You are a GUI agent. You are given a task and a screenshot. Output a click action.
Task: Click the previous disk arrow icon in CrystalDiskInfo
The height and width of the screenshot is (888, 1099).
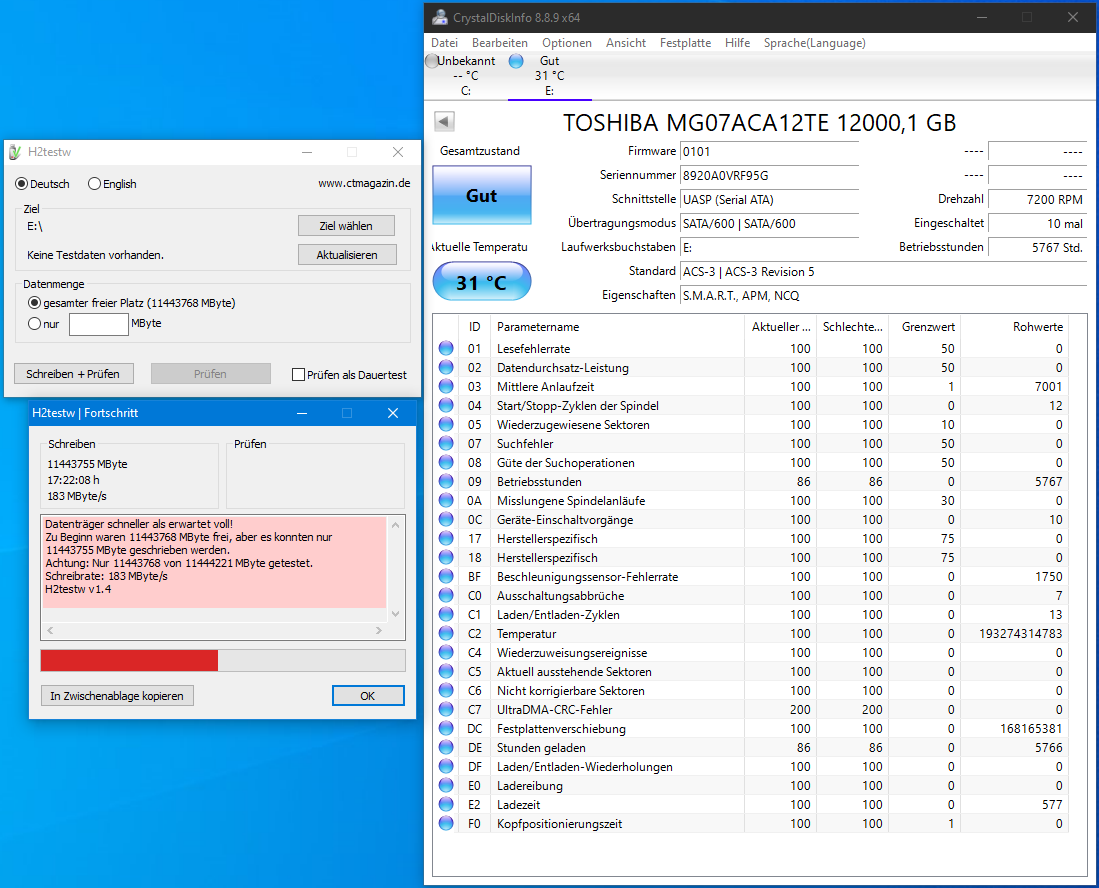coord(444,121)
